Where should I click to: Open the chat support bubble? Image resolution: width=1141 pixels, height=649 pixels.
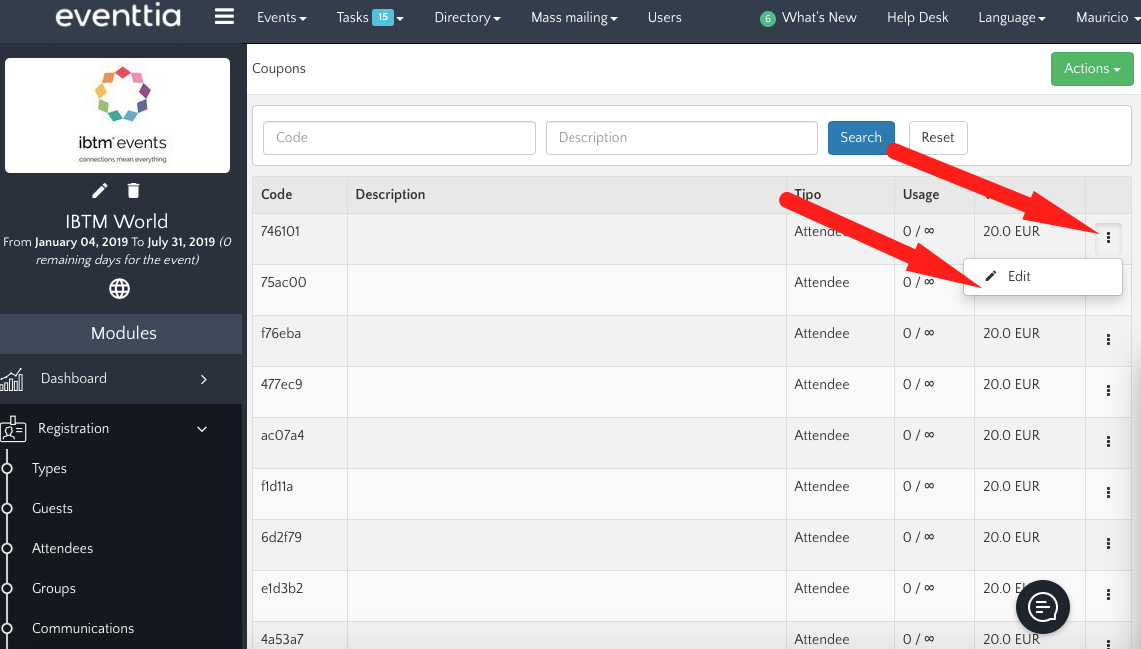click(x=1042, y=607)
